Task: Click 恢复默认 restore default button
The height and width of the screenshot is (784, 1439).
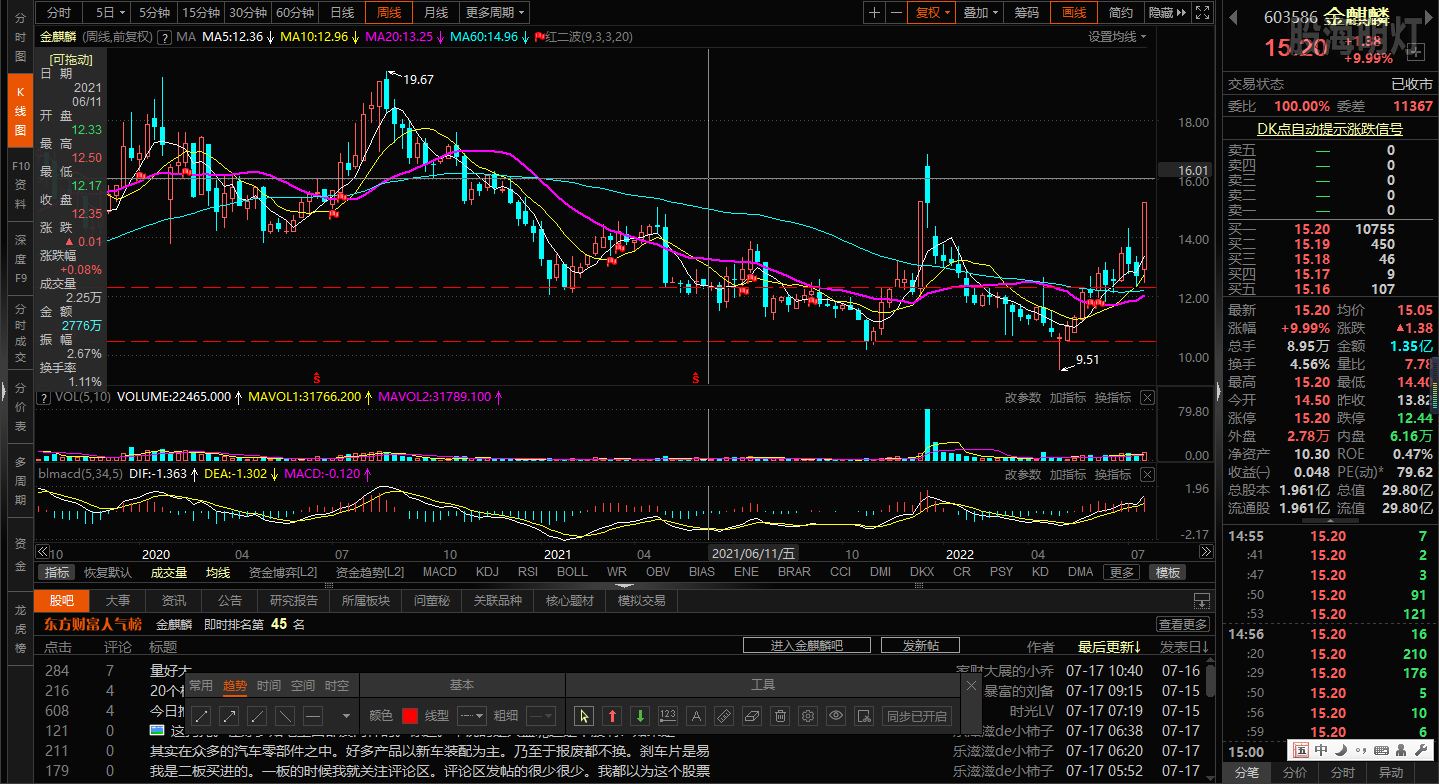Action: tap(107, 572)
